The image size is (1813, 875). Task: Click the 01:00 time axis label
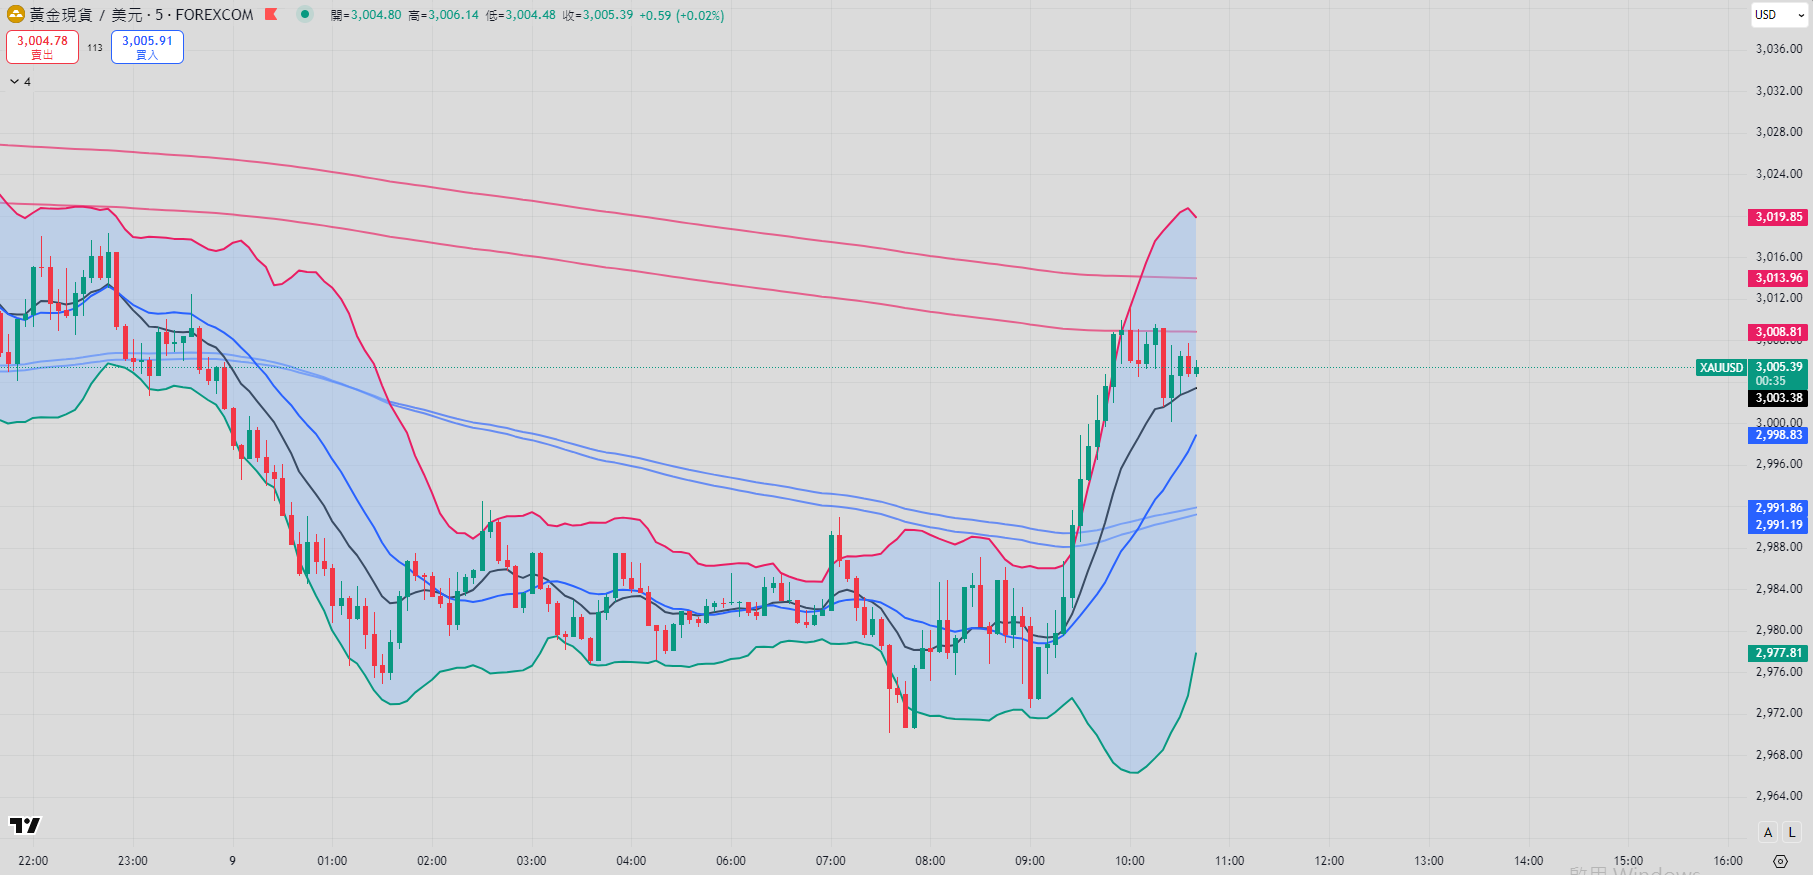332,861
